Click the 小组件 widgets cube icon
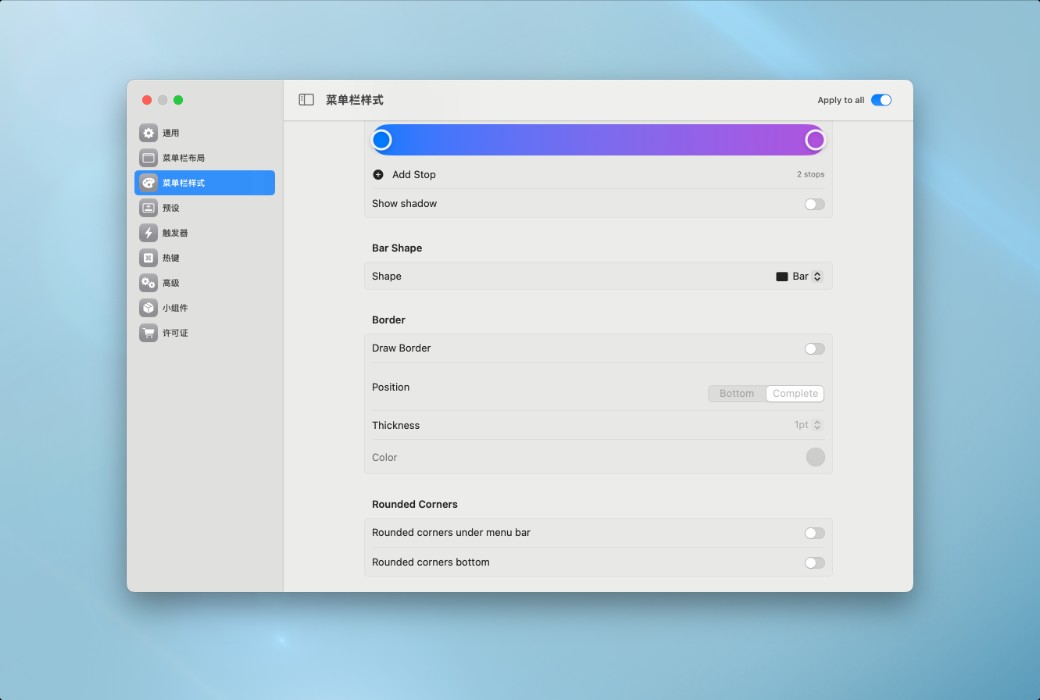The image size is (1040, 700). [149, 308]
